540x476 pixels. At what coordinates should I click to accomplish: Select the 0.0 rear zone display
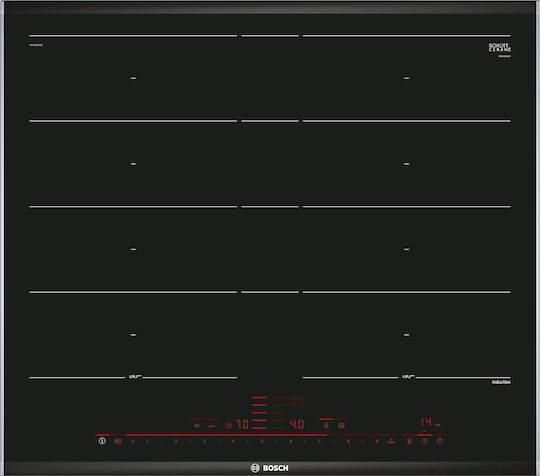[x=297, y=402]
